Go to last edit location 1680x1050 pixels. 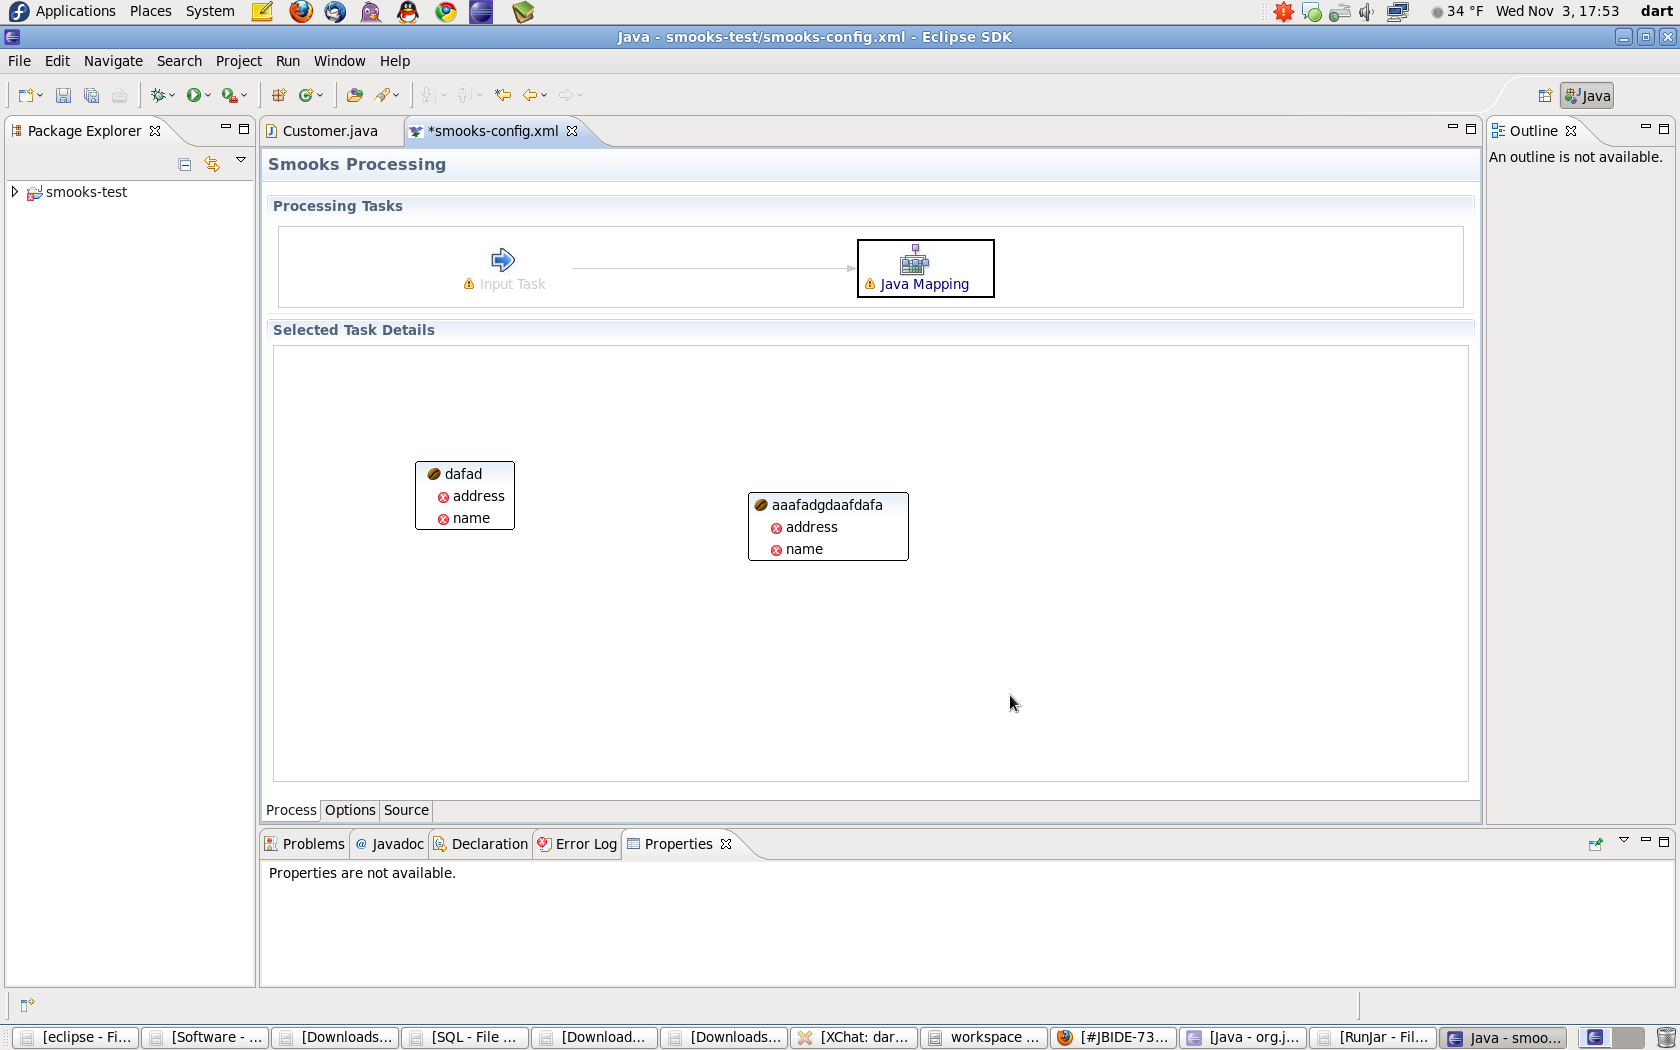click(x=503, y=96)
